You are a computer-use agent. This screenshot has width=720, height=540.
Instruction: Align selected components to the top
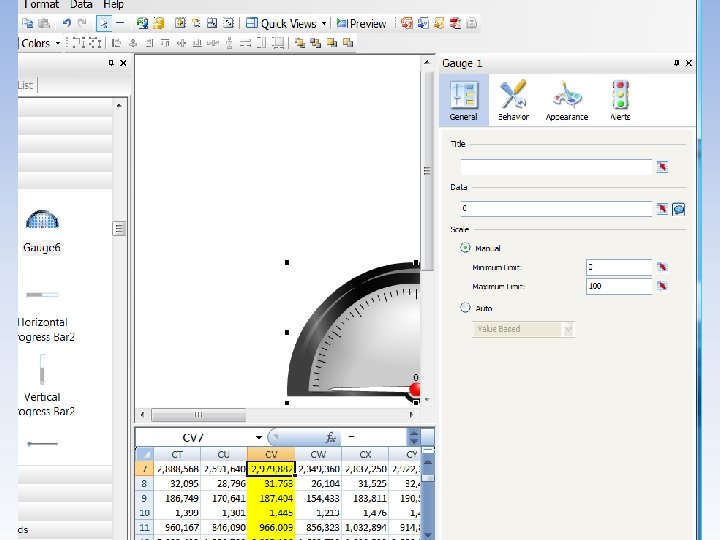point(165,43)
